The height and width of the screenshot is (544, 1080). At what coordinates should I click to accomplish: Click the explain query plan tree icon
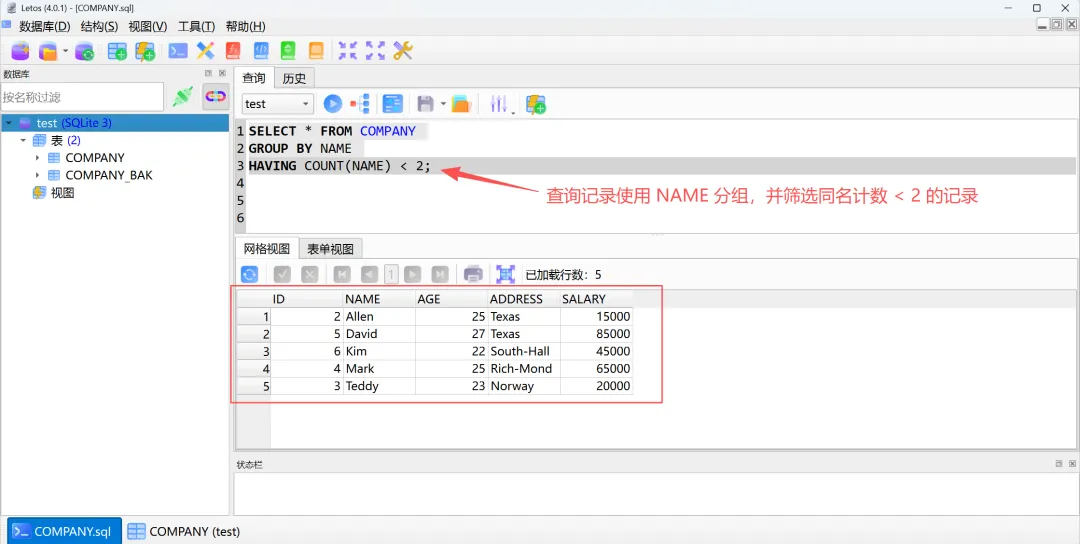click(x=360, y=104)
